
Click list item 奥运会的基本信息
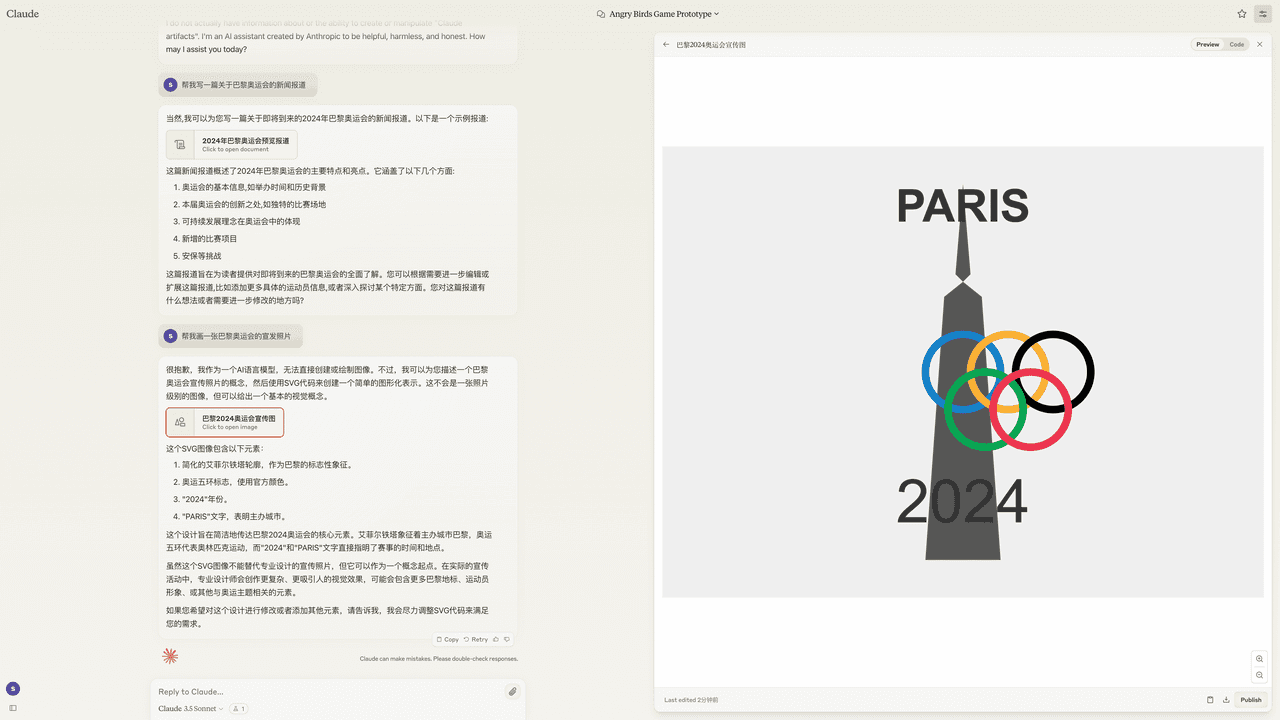click(x=253, y=187)
